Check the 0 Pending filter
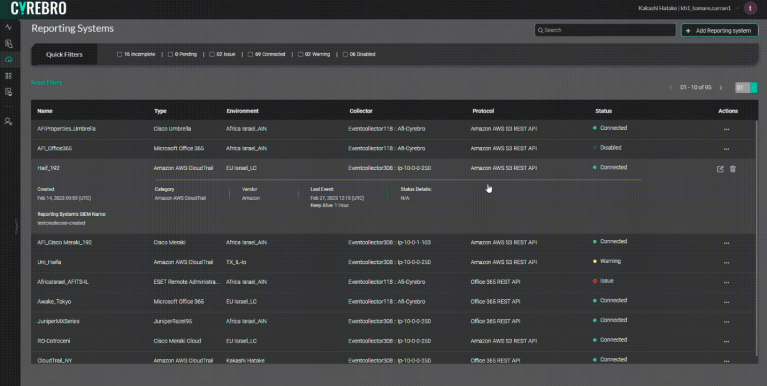This screenshot has height=386, width=767. 170,54
